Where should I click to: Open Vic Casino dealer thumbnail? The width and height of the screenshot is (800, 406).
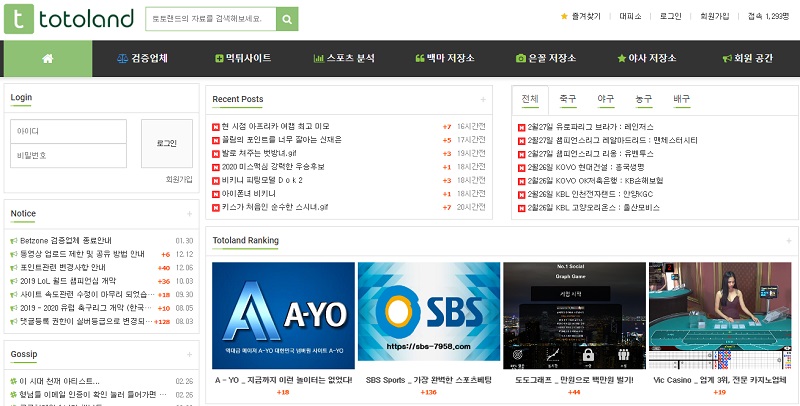tap(720, 316)
